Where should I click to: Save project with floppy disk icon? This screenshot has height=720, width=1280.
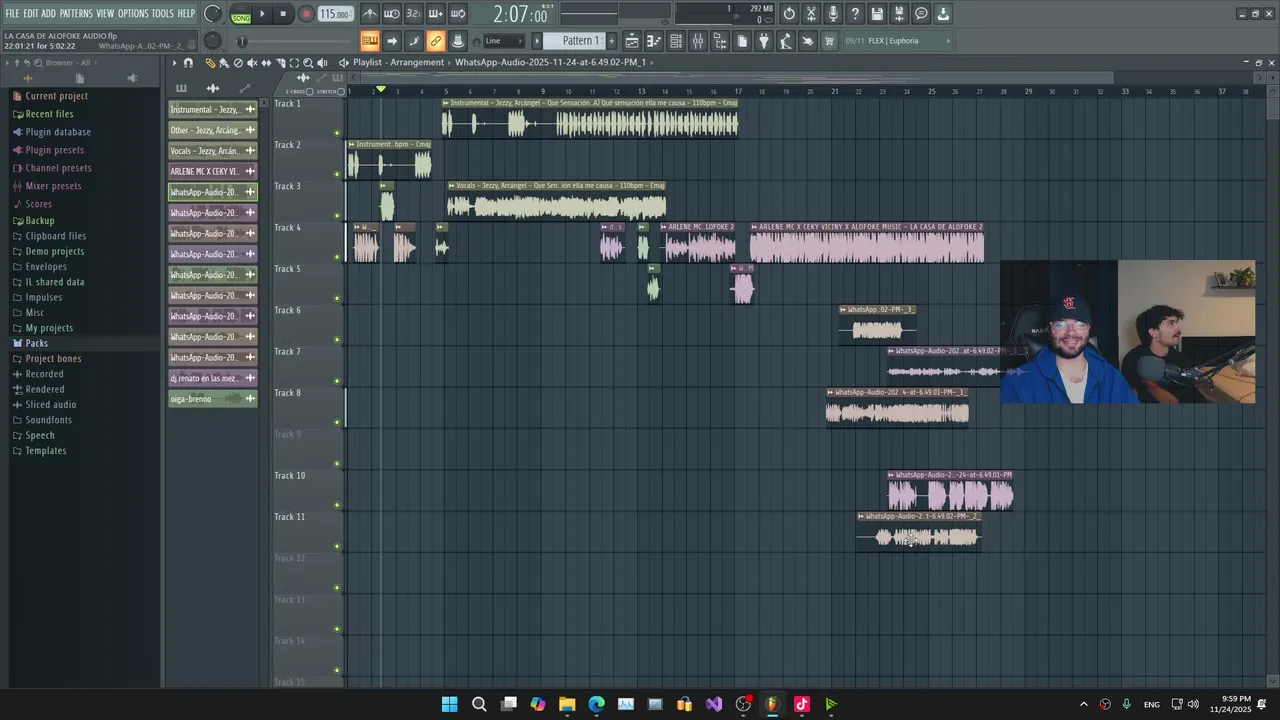(x=877, y=14)
